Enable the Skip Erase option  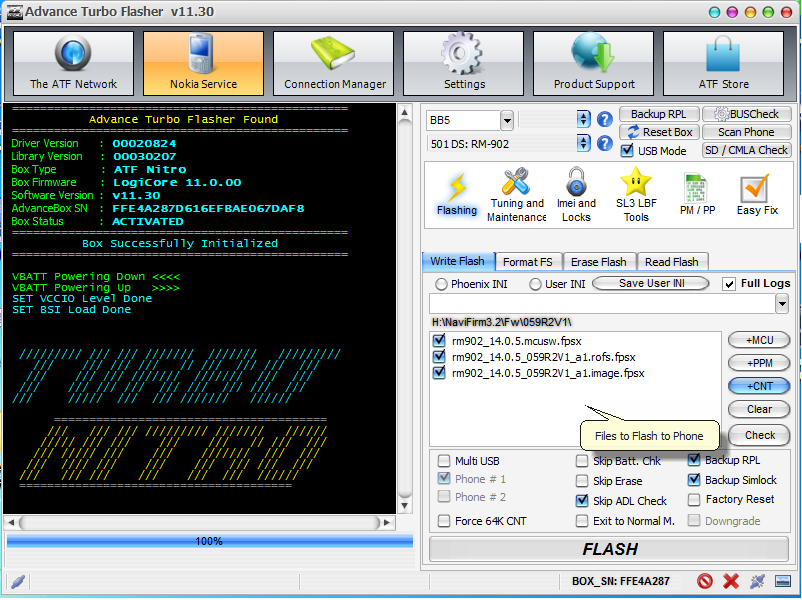(x=582, y=481)
